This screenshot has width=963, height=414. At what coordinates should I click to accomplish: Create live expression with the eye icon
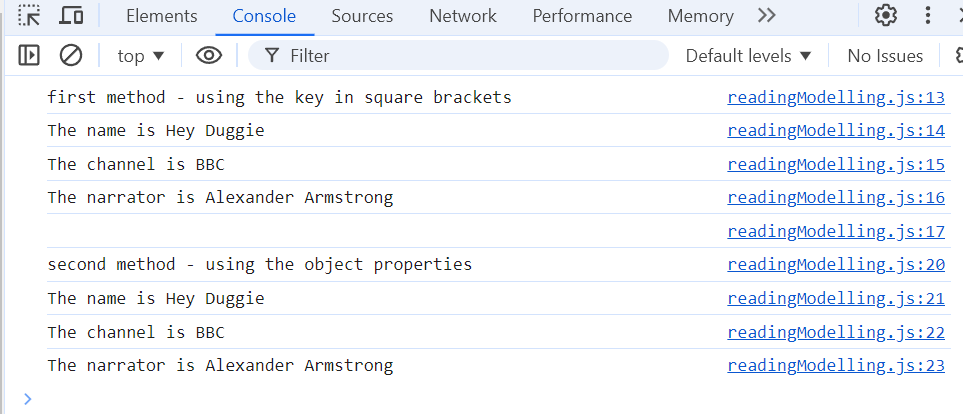point(209,56)
